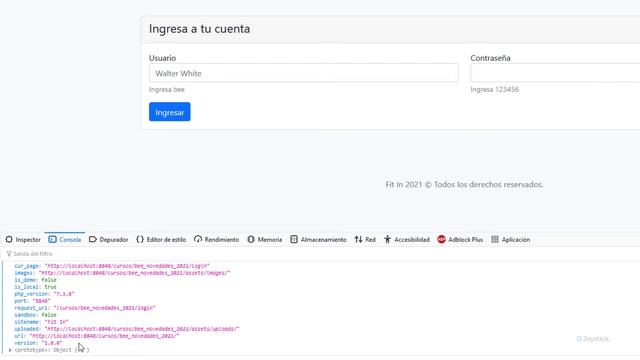This screenshot has height=360, width=640.
Task: Click the url property value
Action: (x=104, y=336)
